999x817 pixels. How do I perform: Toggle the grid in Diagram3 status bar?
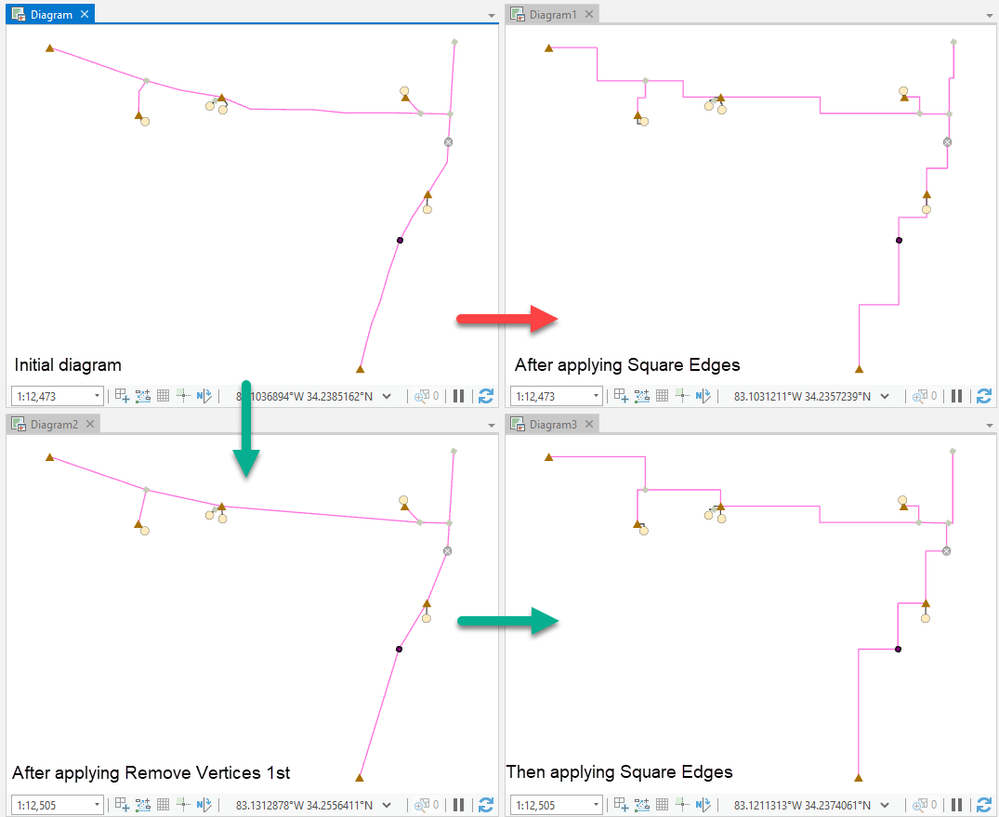point(662,804)
